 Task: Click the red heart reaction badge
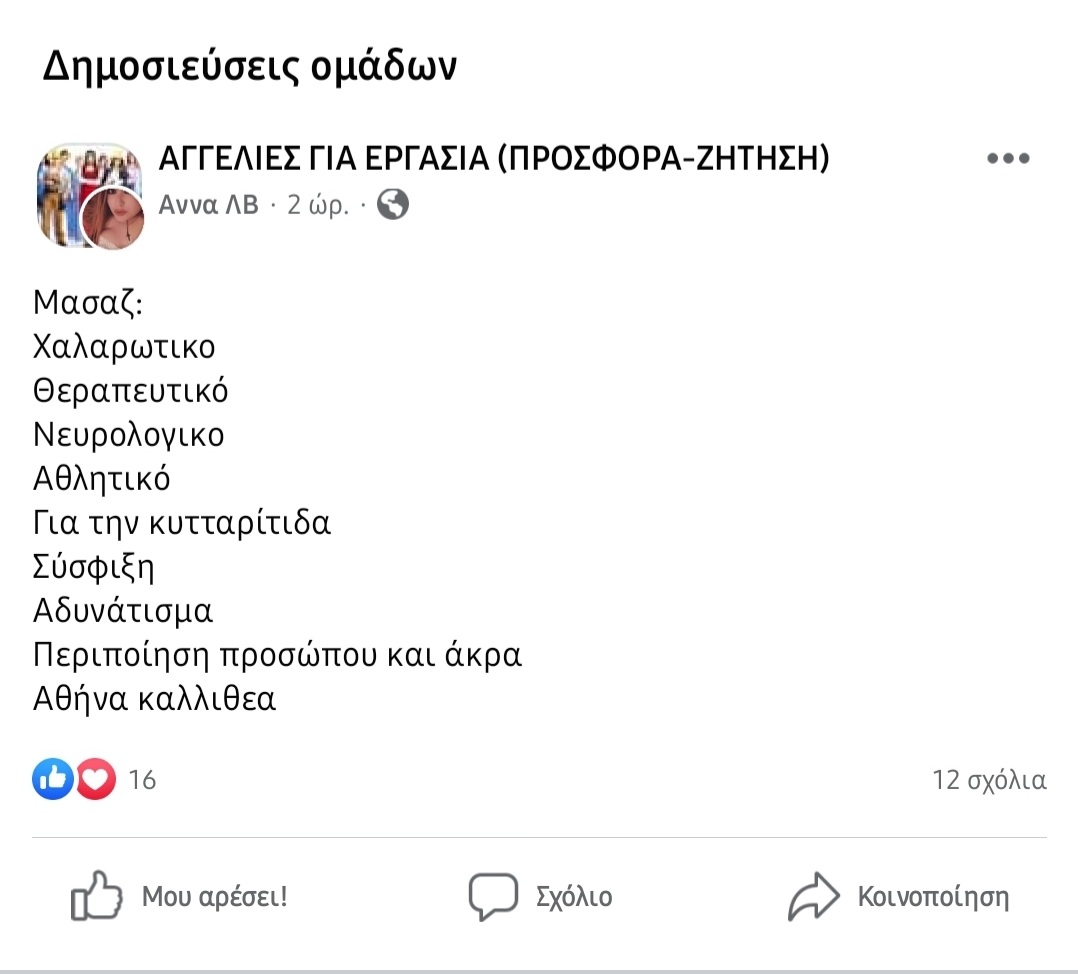(x=96, y=779)
